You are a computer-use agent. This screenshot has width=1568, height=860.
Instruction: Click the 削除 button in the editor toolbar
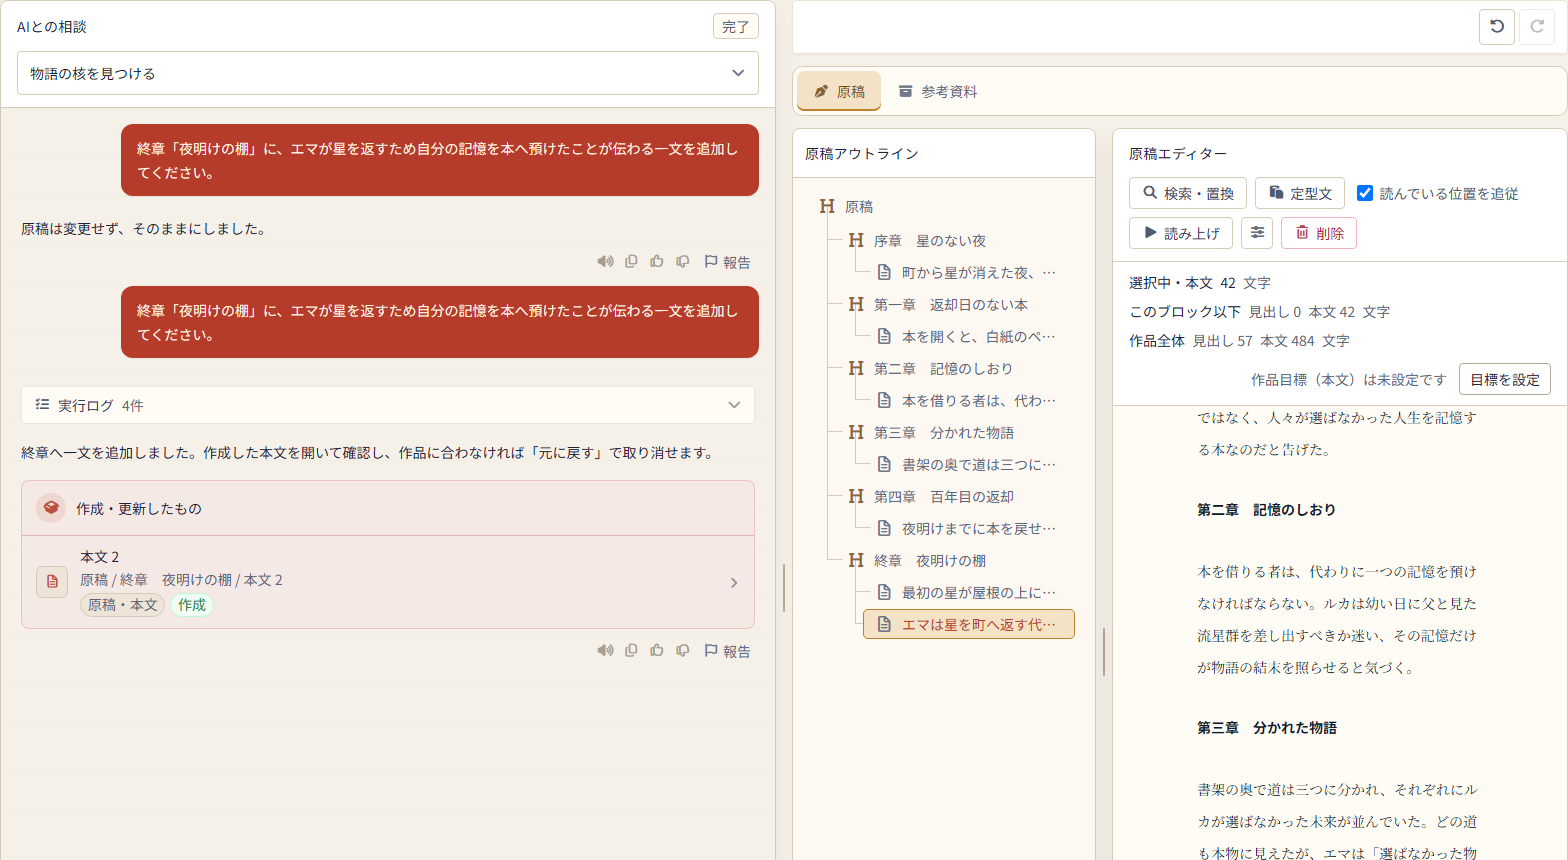click(x=1319, y=233)
